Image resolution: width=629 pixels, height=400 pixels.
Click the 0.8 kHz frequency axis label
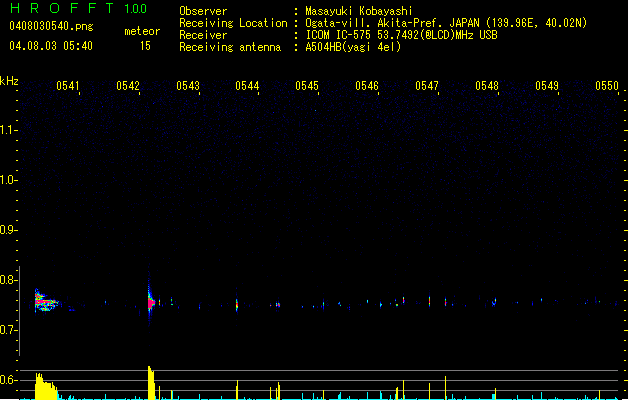coord(8,280)
